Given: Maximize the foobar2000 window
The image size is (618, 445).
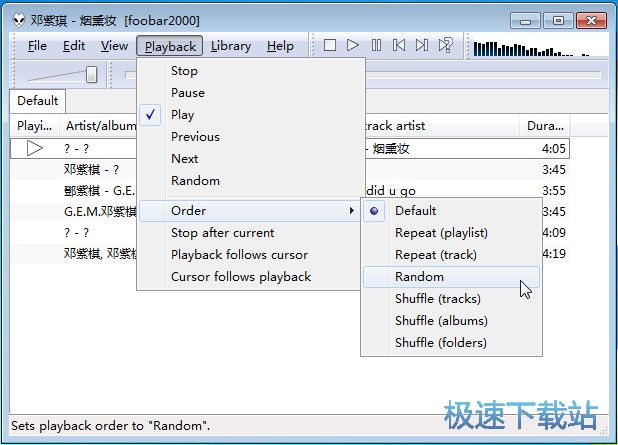Looking at the screenshot, I should [x=558, y=21].
